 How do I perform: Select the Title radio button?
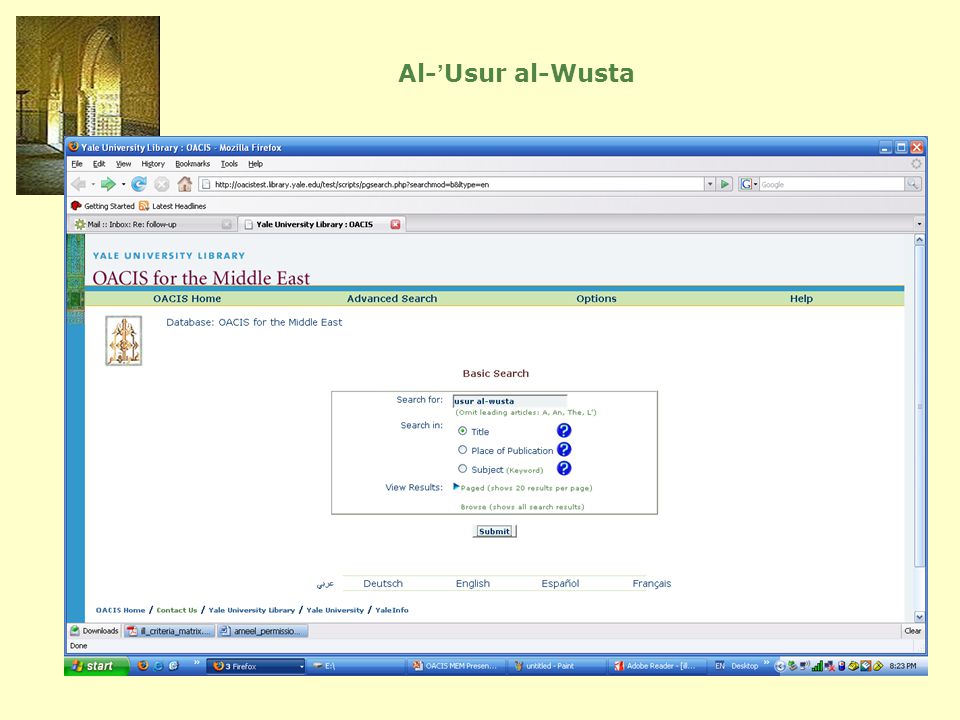click(462, 431)
